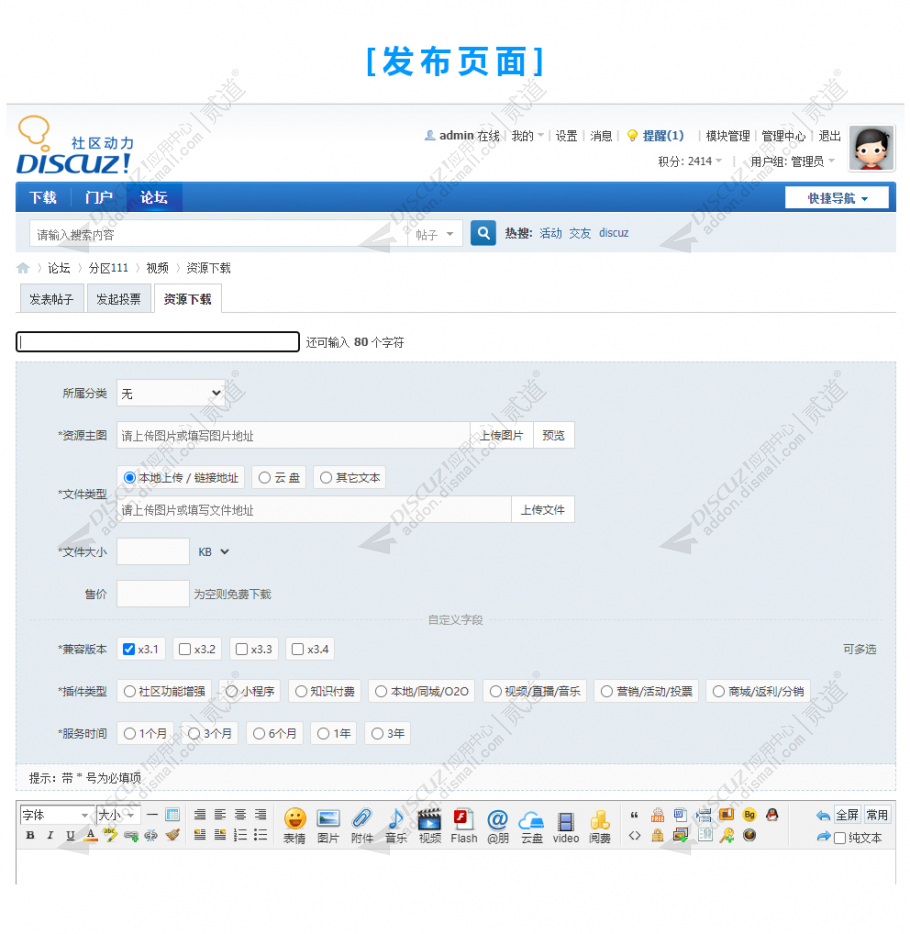
Task: Open the 提醒(1) notifications link
Action: point(663,136)
